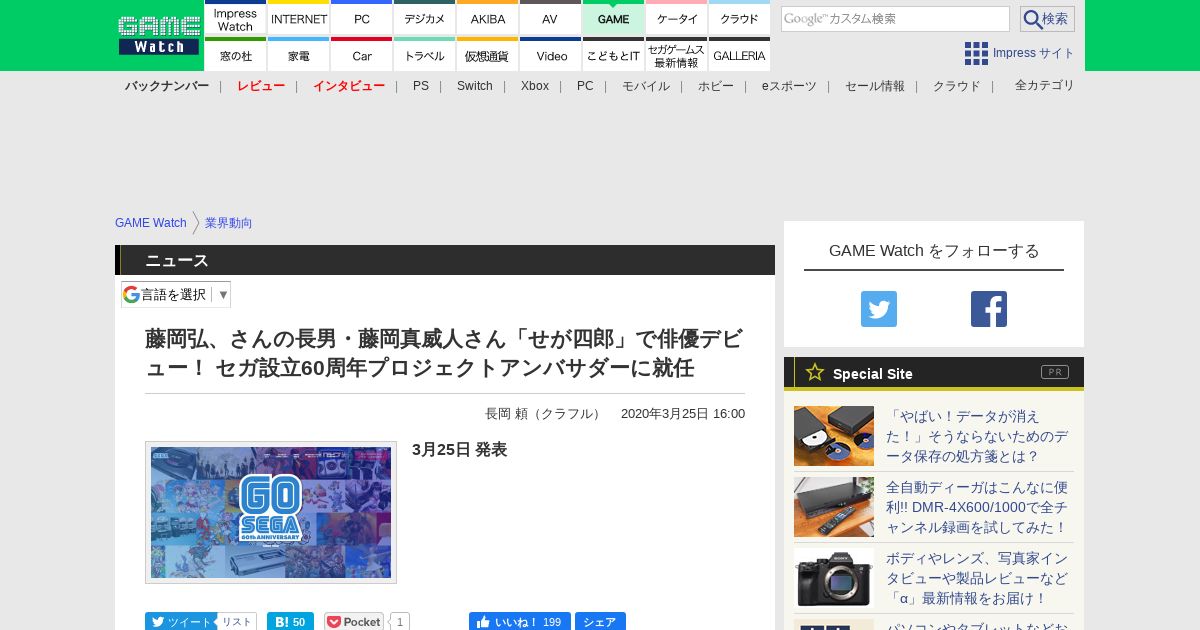This screenshot has height=630, width=1200.
Task: Read ボディやレンズ α 最新情報 article
Action: point(977,578)
